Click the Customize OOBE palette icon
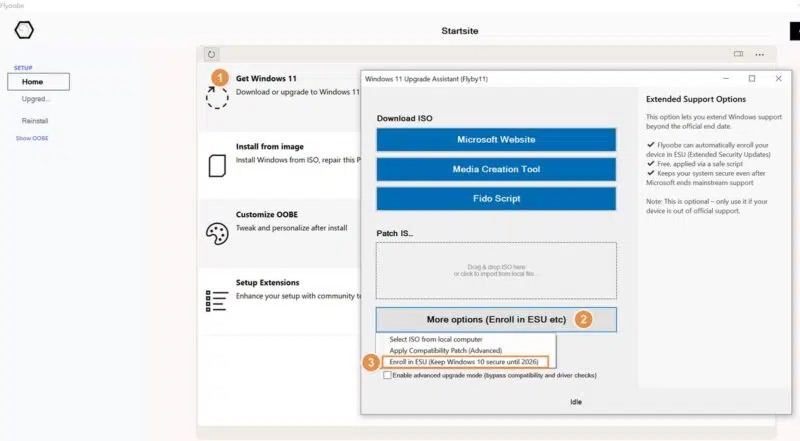 (217, 234)
